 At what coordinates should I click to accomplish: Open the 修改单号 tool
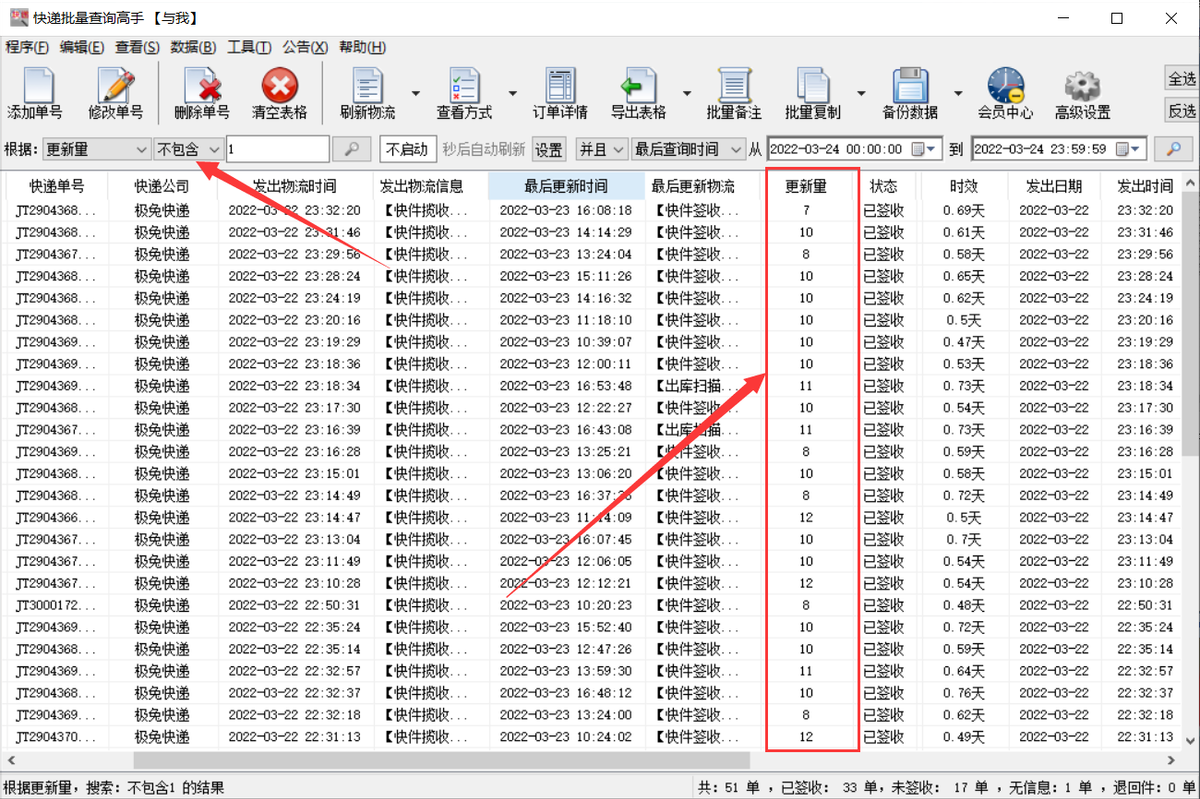point(115,94)
